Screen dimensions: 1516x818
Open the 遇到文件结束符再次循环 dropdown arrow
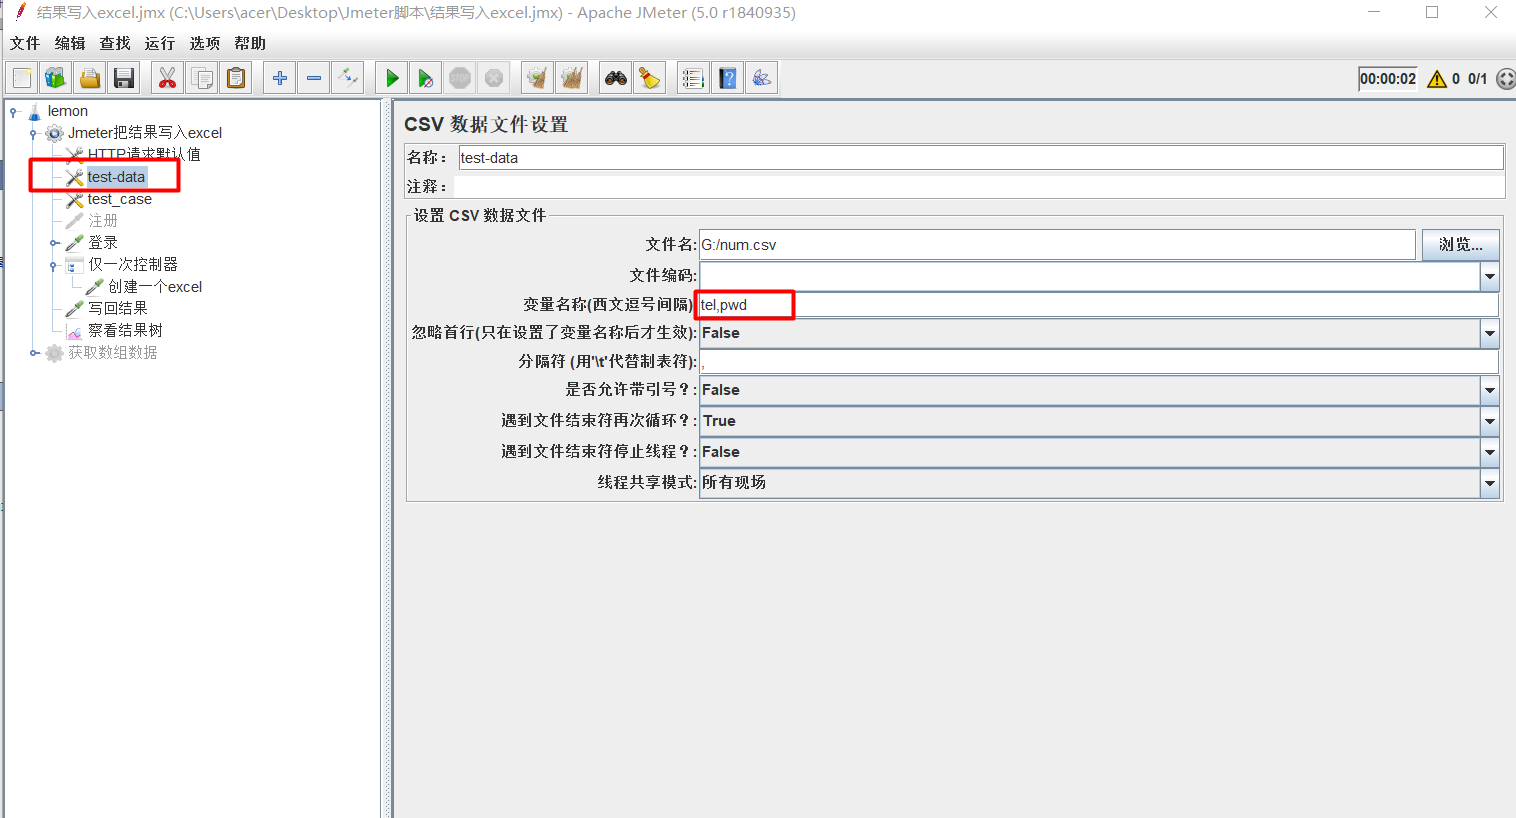tap(1490, 422)
